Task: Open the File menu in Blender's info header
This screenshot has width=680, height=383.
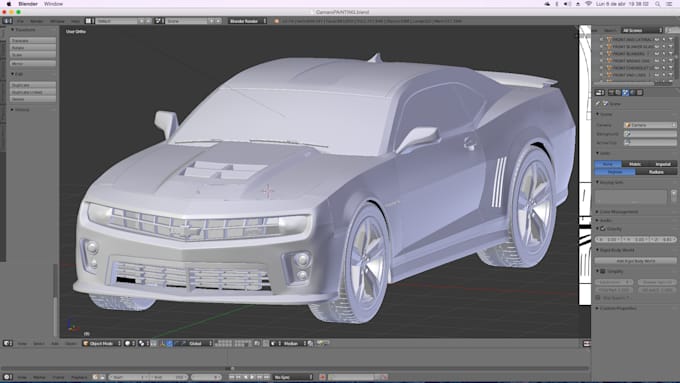Action: point(20,21)
